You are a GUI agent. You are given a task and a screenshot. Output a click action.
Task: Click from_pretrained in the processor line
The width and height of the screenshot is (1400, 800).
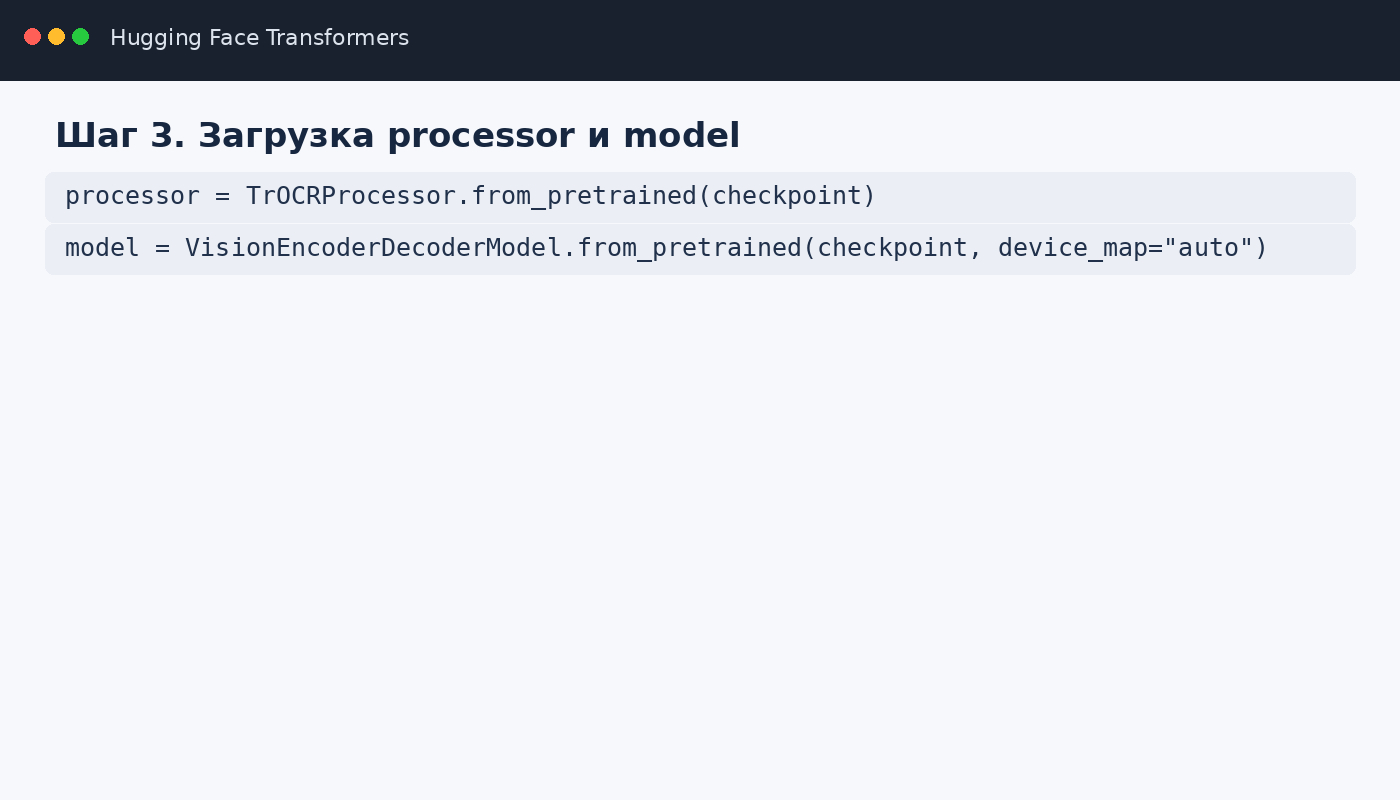(583, 196)
